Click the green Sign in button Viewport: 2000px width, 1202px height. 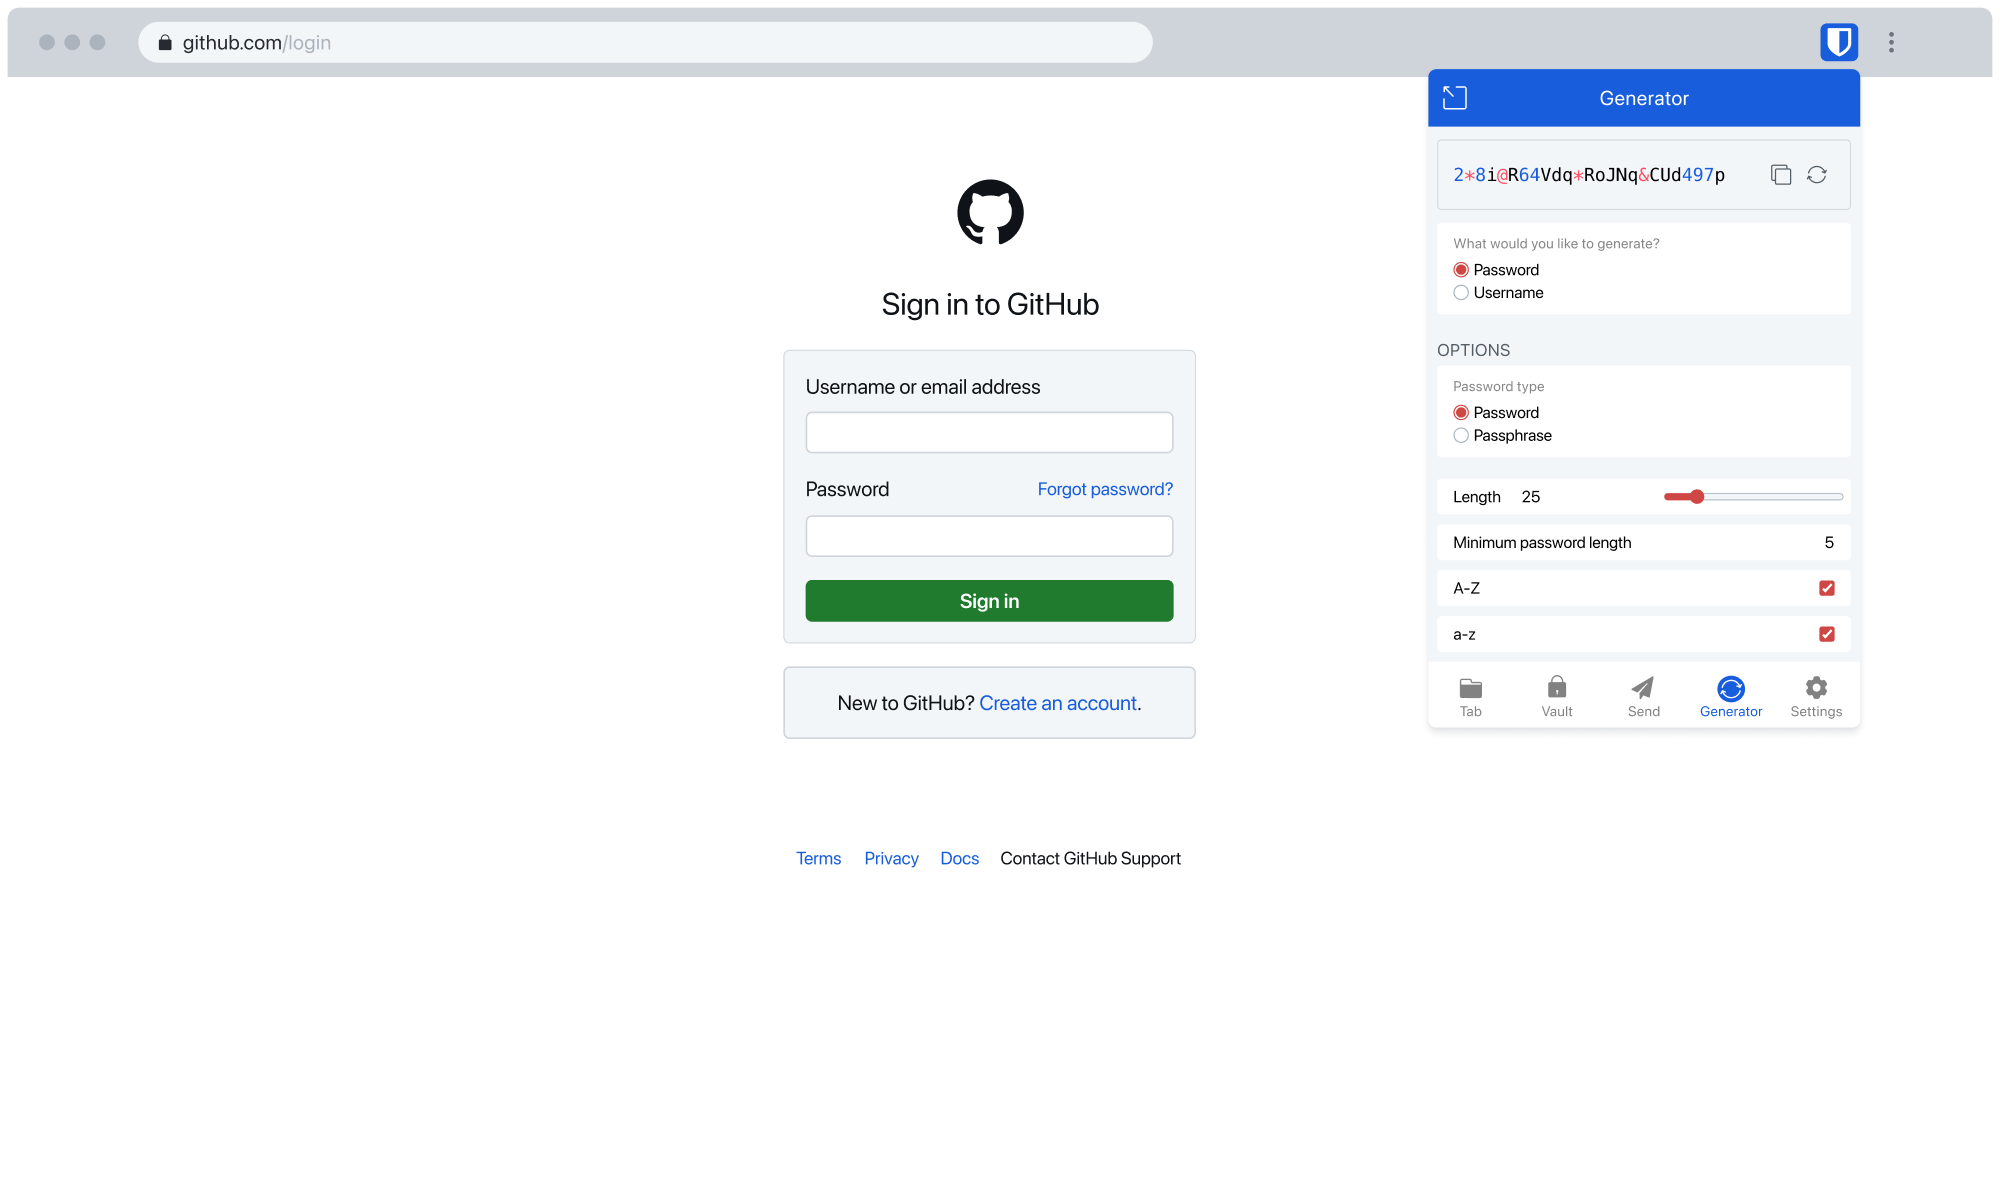(989, 601)
